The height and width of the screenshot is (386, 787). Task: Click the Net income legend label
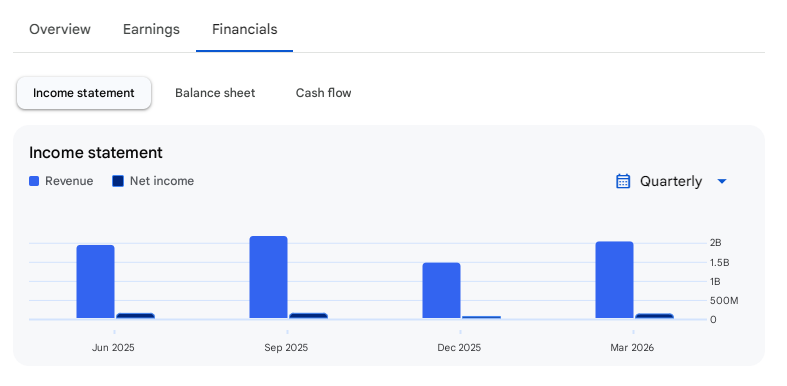[x=162, y=181]
